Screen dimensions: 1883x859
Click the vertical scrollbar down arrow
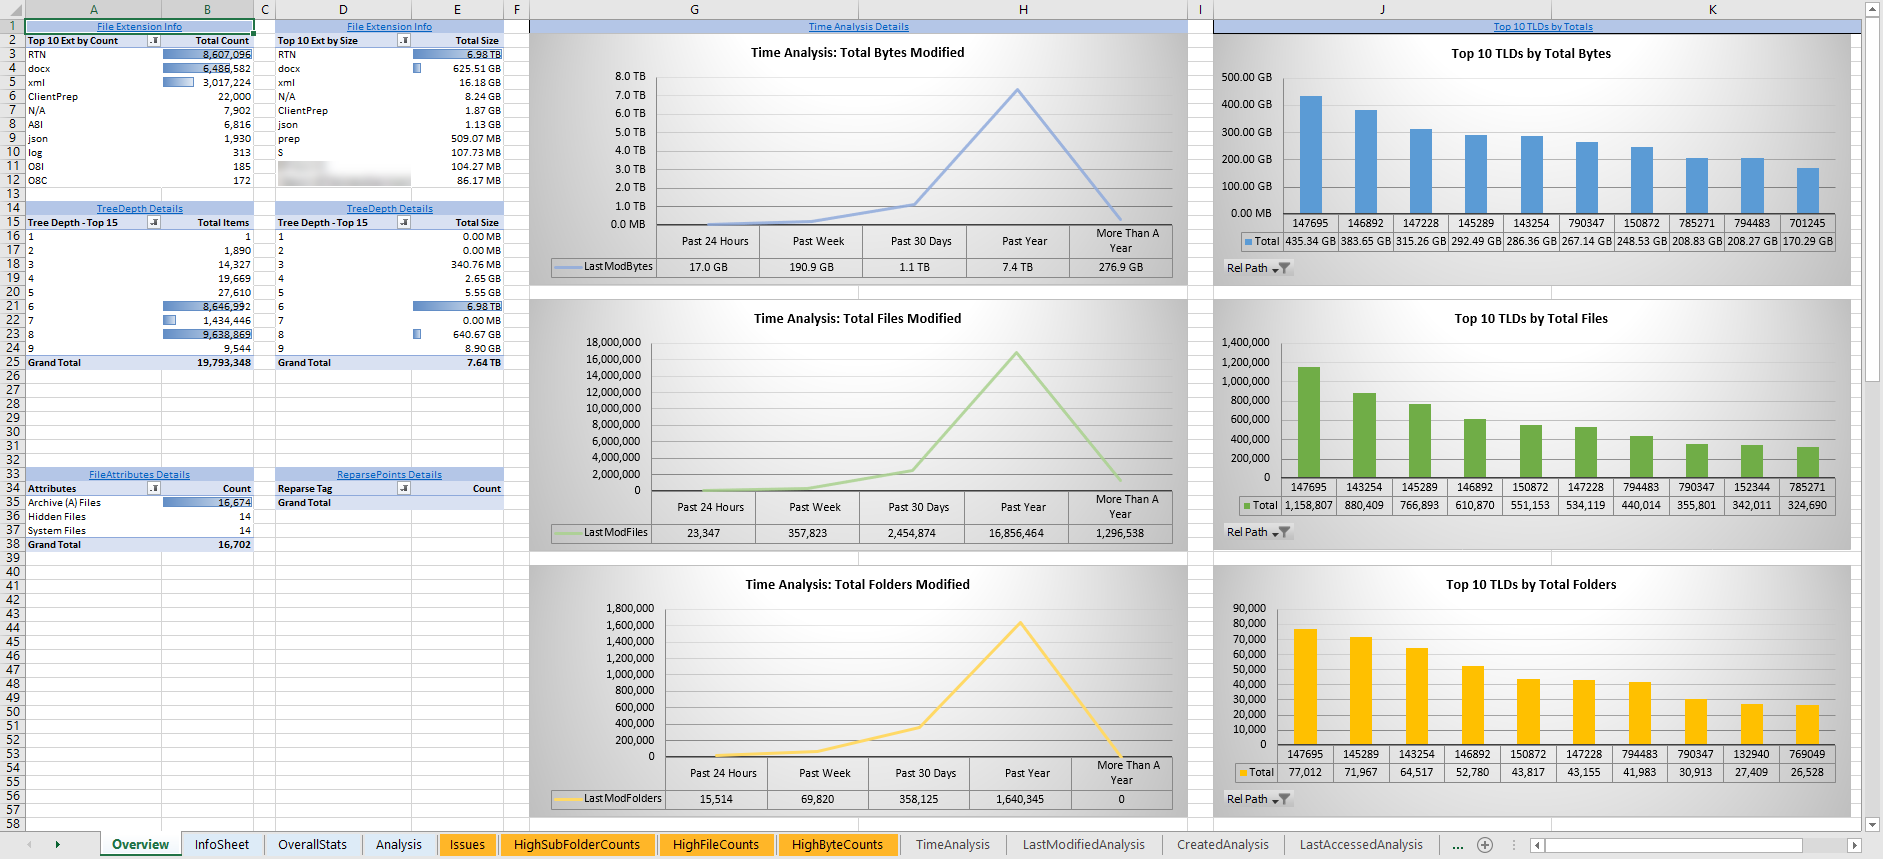1873,825
